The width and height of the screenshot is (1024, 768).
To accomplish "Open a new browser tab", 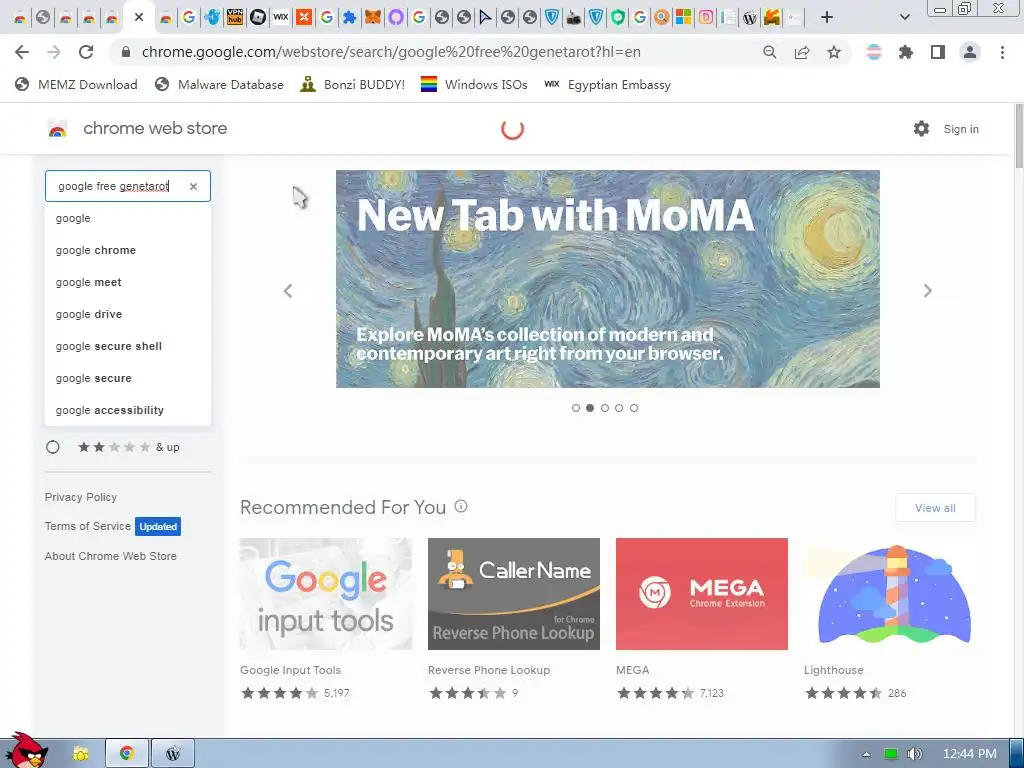I will pyautogui.click(x=827, y=17).
